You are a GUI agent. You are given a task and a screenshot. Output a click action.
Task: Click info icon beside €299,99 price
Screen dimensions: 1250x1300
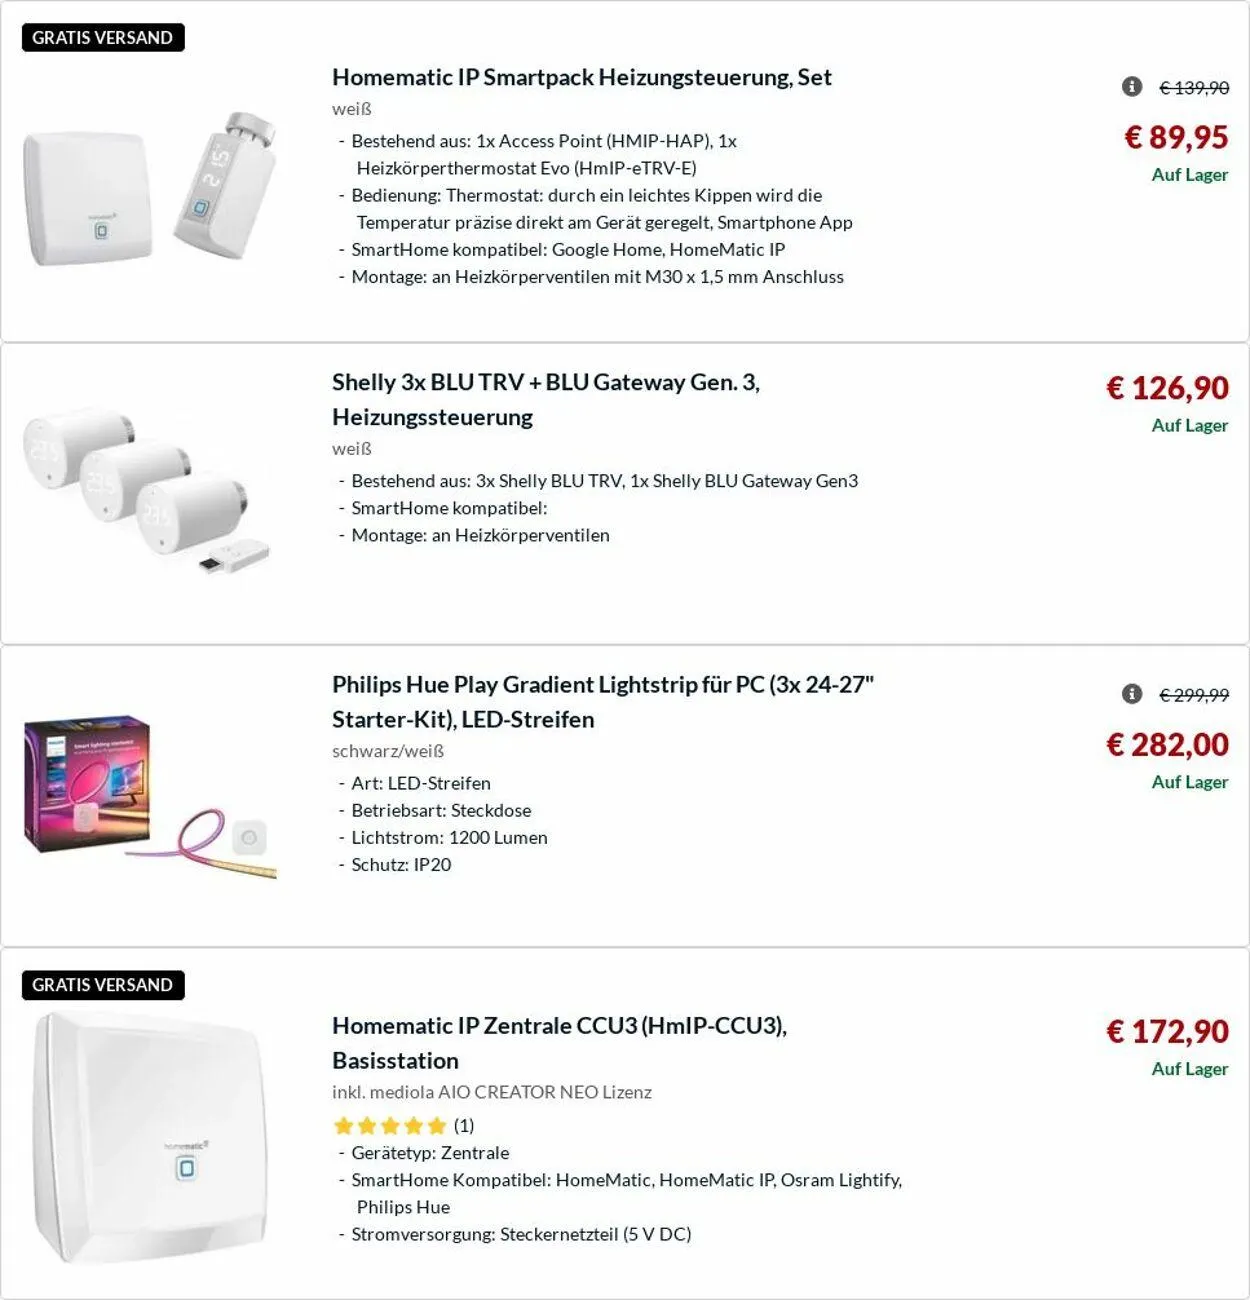[1132, 694]
